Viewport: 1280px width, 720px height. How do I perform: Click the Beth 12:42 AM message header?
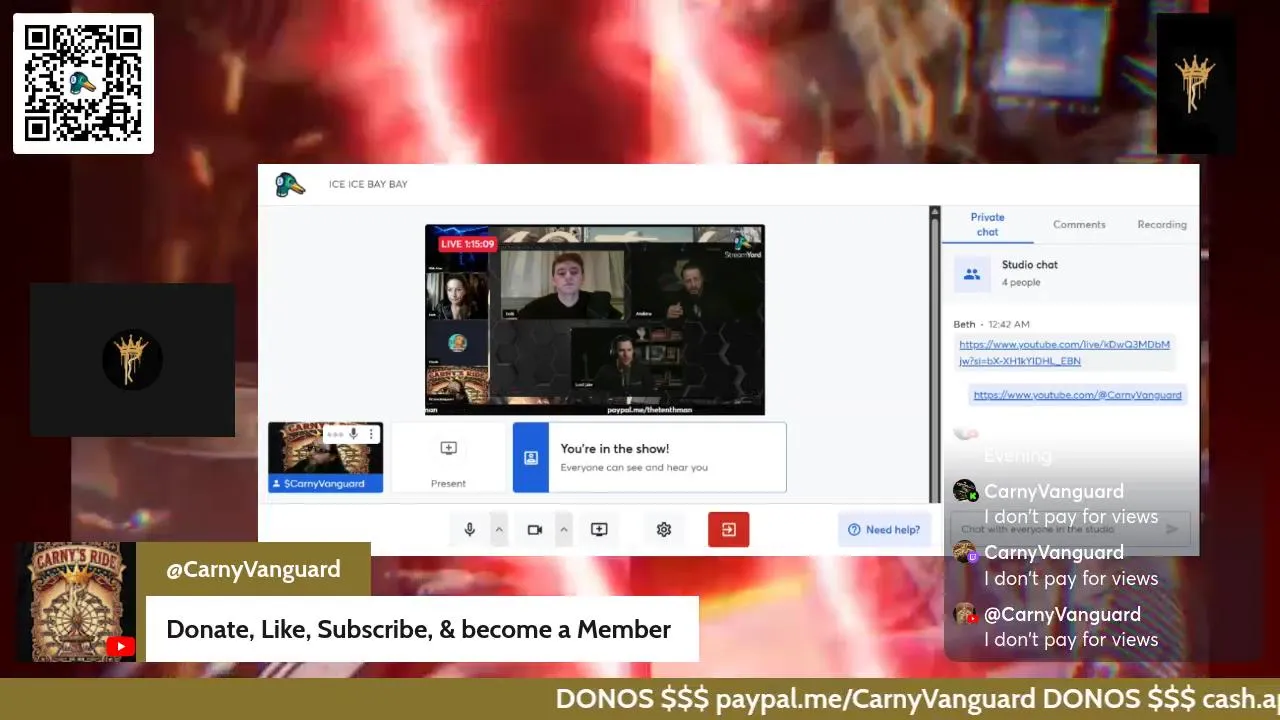tap(991, 324)
